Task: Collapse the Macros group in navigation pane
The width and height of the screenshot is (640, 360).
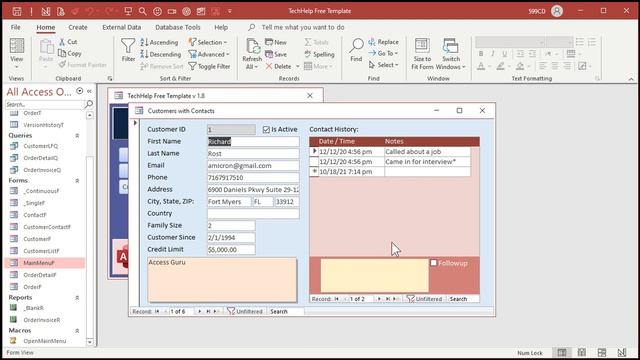Action: (x=77, y=331)
